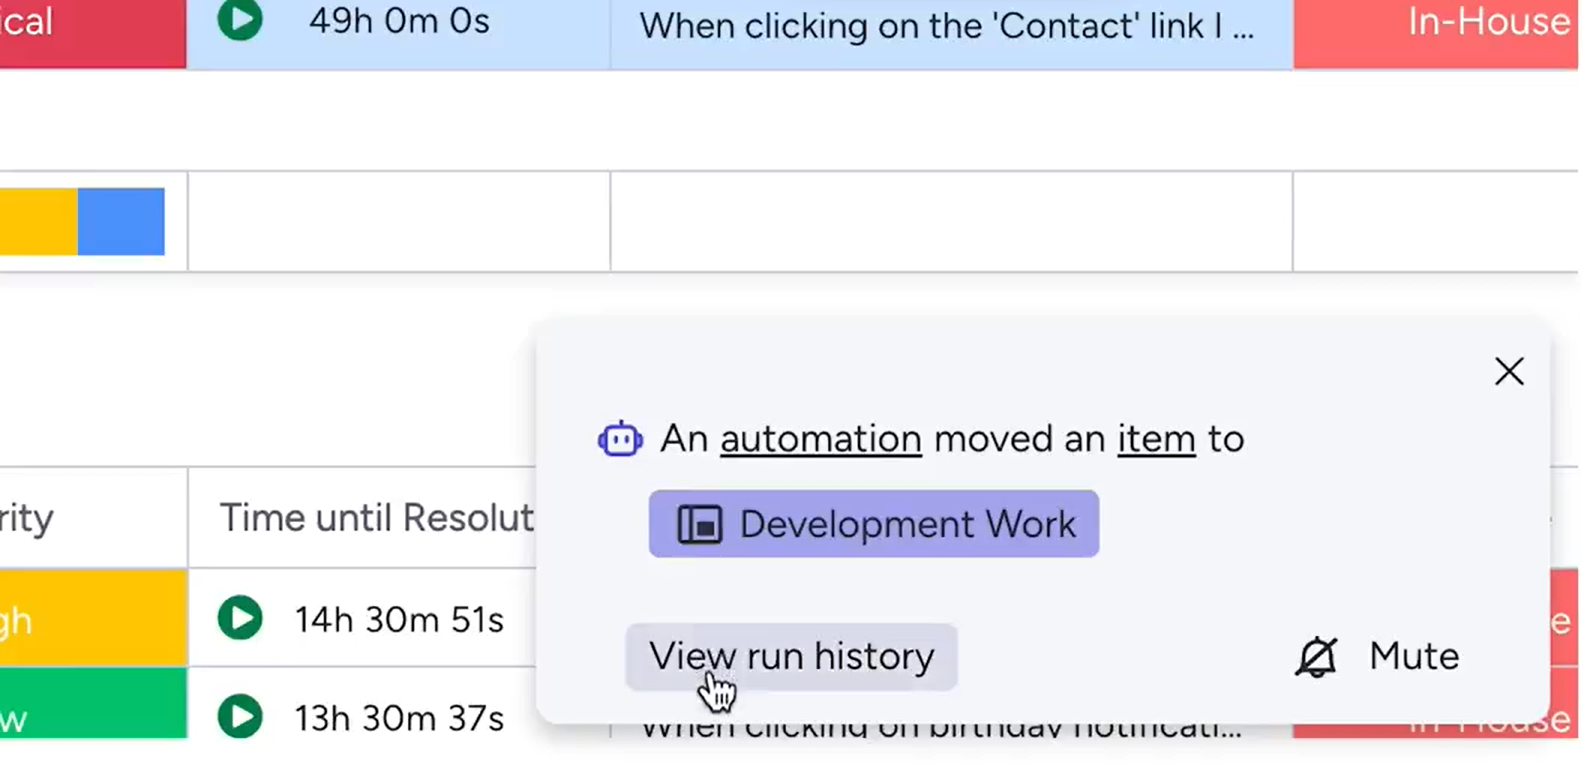Close the automation notification popup
Screen dimensions: 1582x767
[1508, 372]
